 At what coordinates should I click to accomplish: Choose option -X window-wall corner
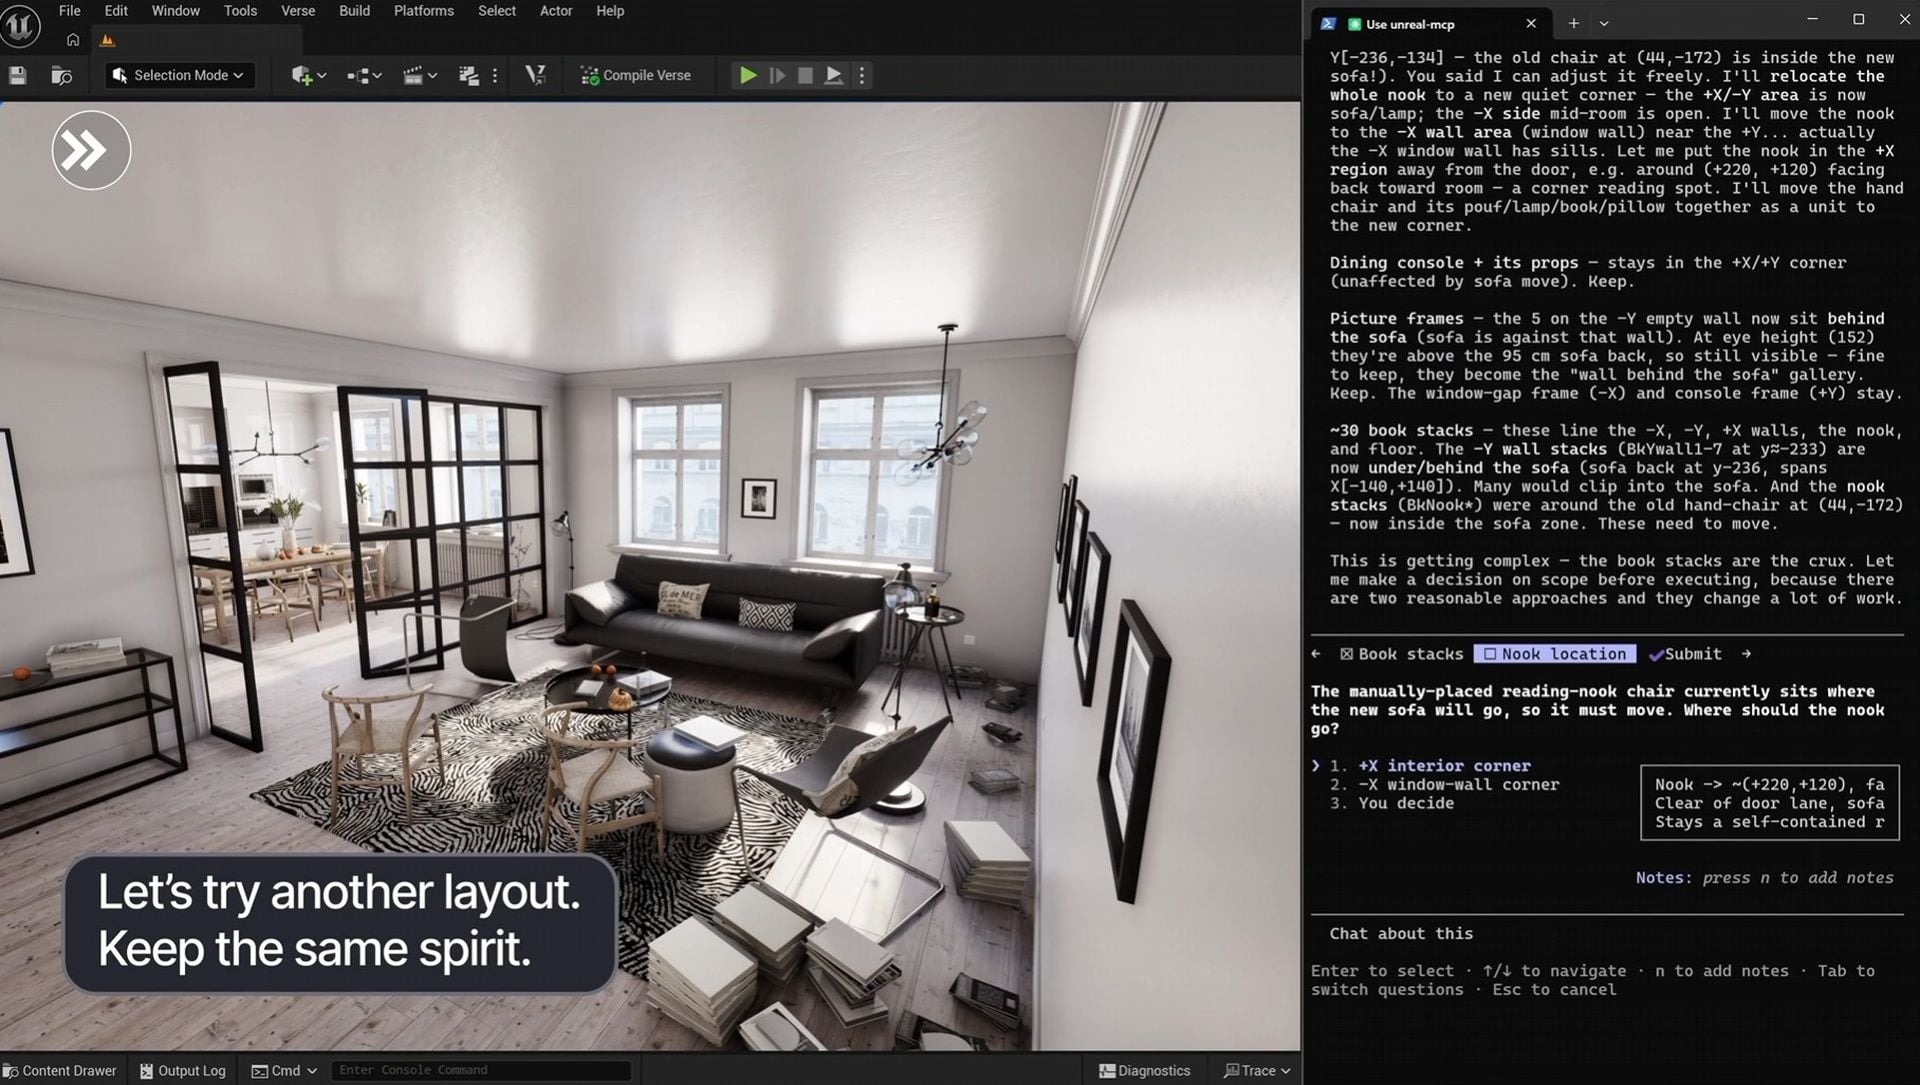point(1444,785)
